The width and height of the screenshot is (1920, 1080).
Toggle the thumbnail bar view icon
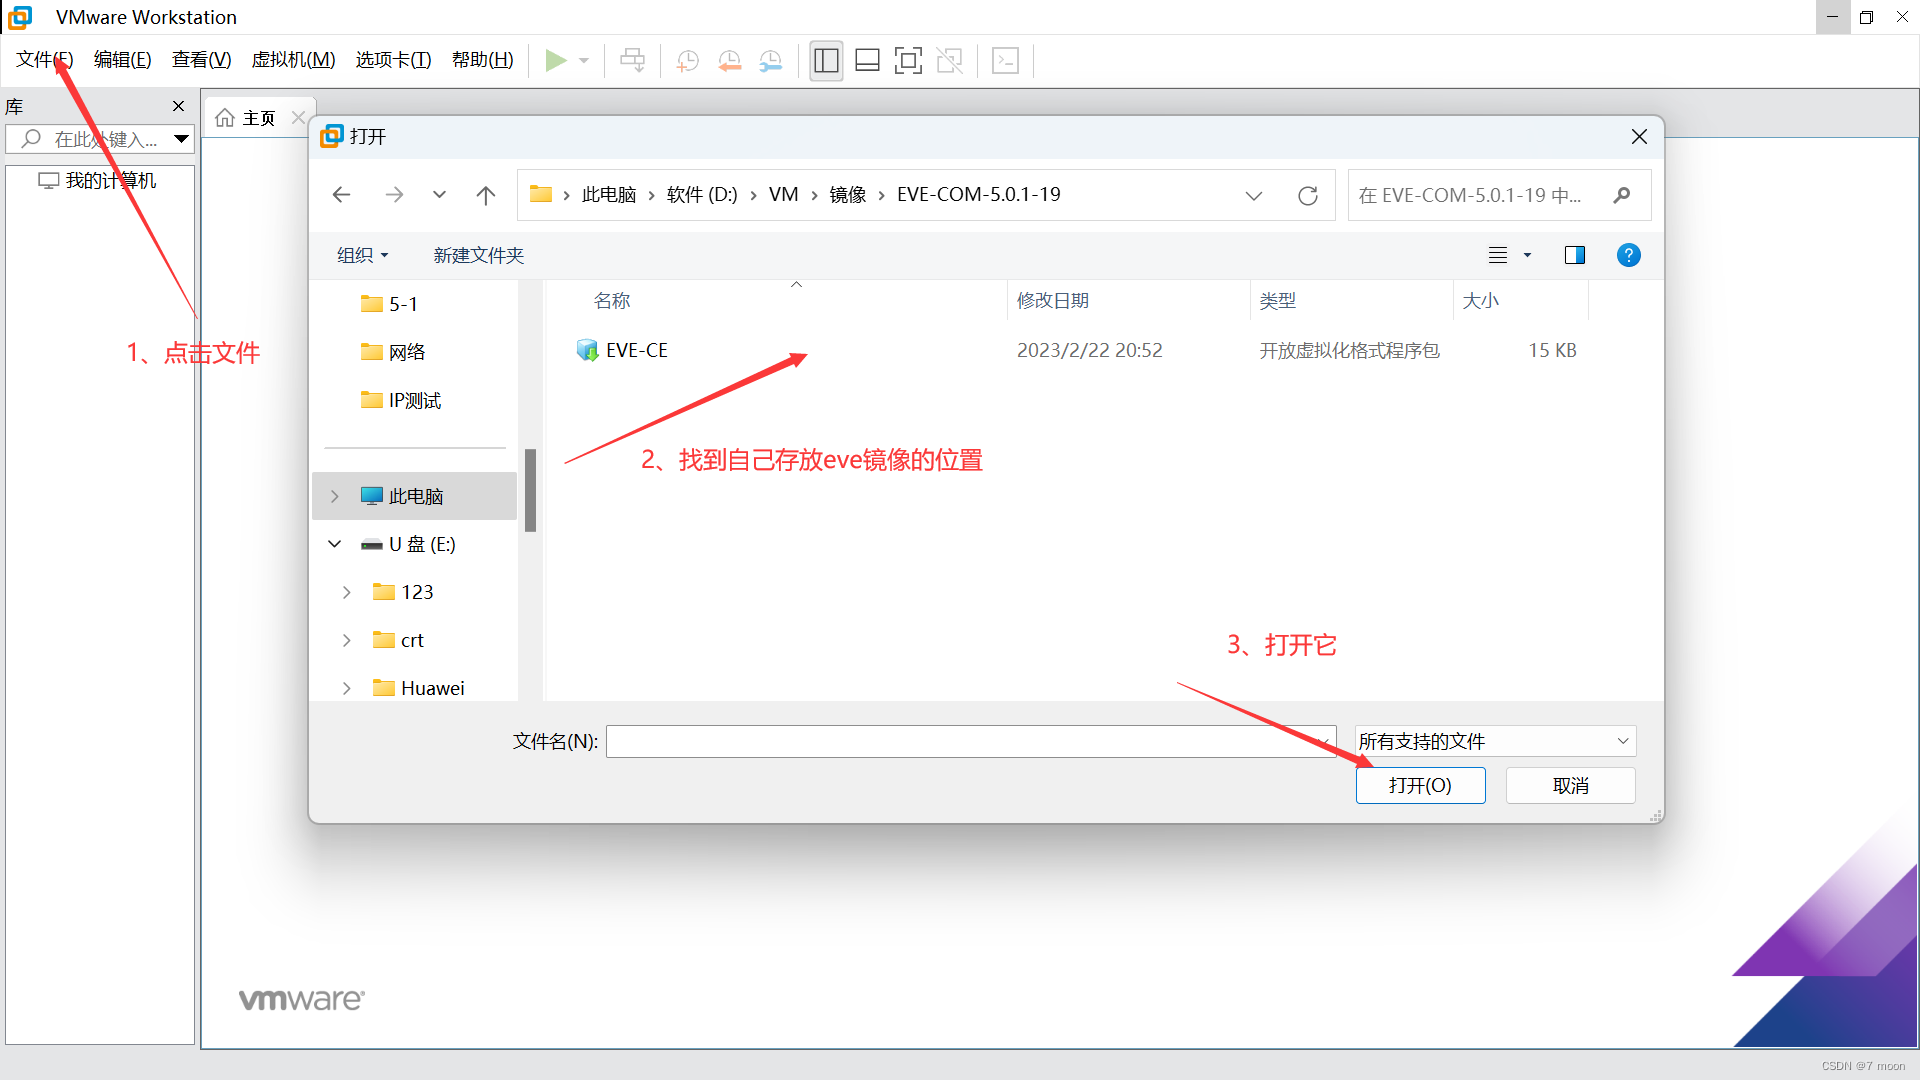click(867, 61)
